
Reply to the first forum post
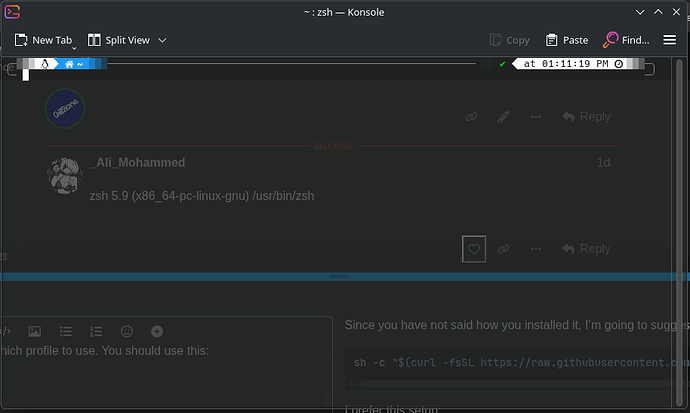click(x=587, y=117)
